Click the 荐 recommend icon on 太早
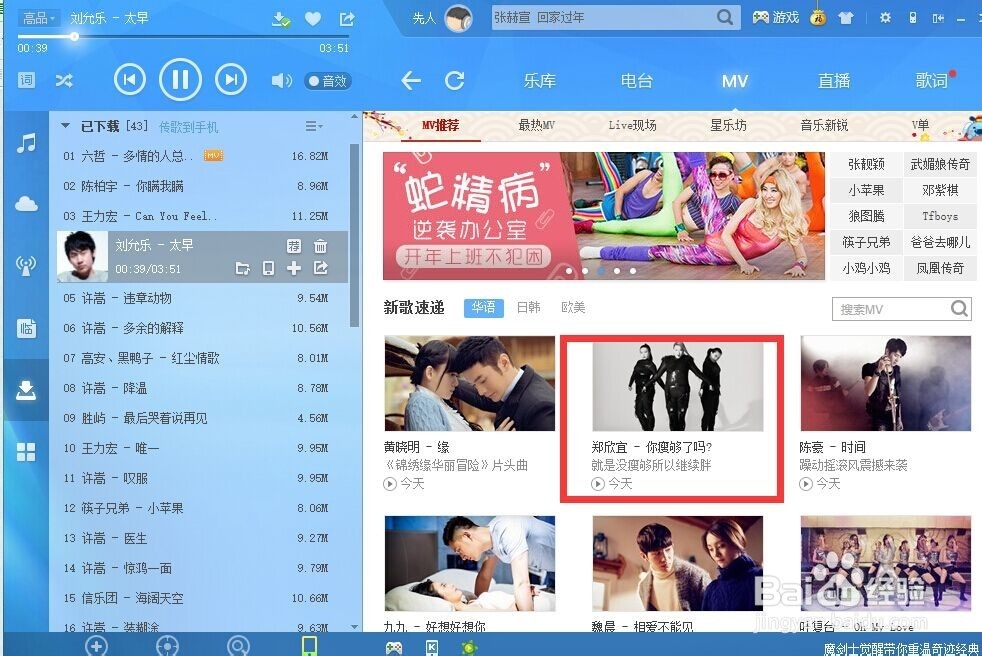The height and width of the screenshot is (656, 982). [294, 246]
